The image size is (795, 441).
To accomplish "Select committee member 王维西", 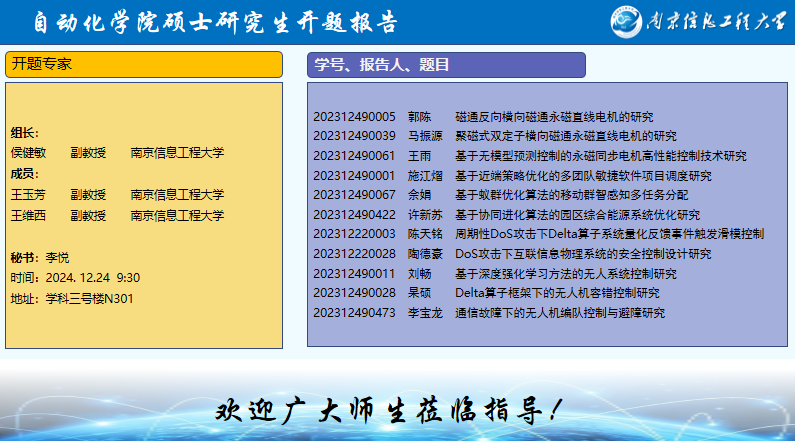I will pyautogui.click(x=29, y=215).
